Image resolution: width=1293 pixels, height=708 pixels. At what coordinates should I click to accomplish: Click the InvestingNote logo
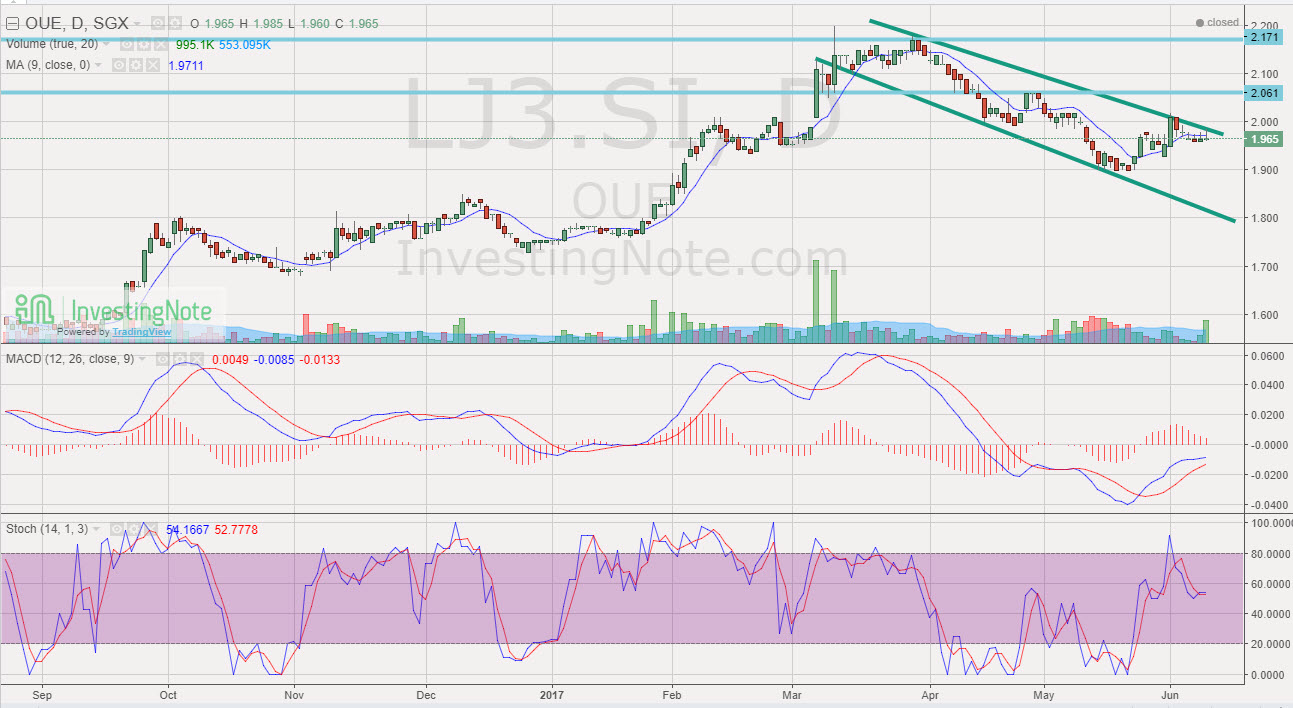(110, 312)
